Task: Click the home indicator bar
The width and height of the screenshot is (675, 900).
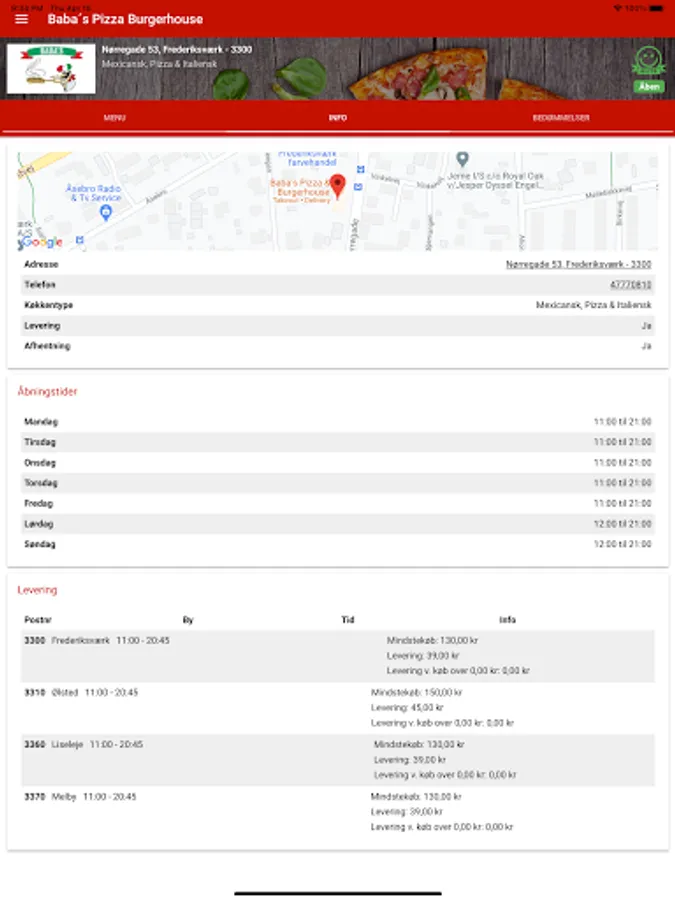Action: (338, 893)
